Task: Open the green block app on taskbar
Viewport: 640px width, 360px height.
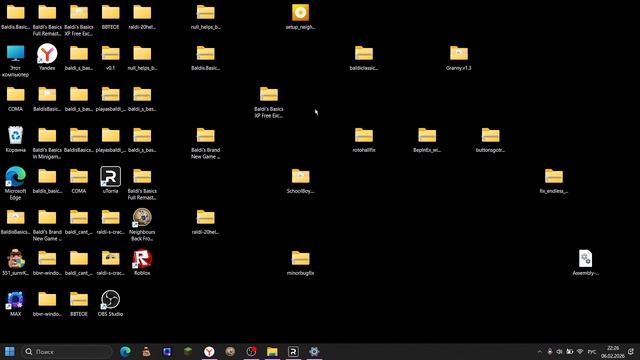Action: [x=188, y=351]
